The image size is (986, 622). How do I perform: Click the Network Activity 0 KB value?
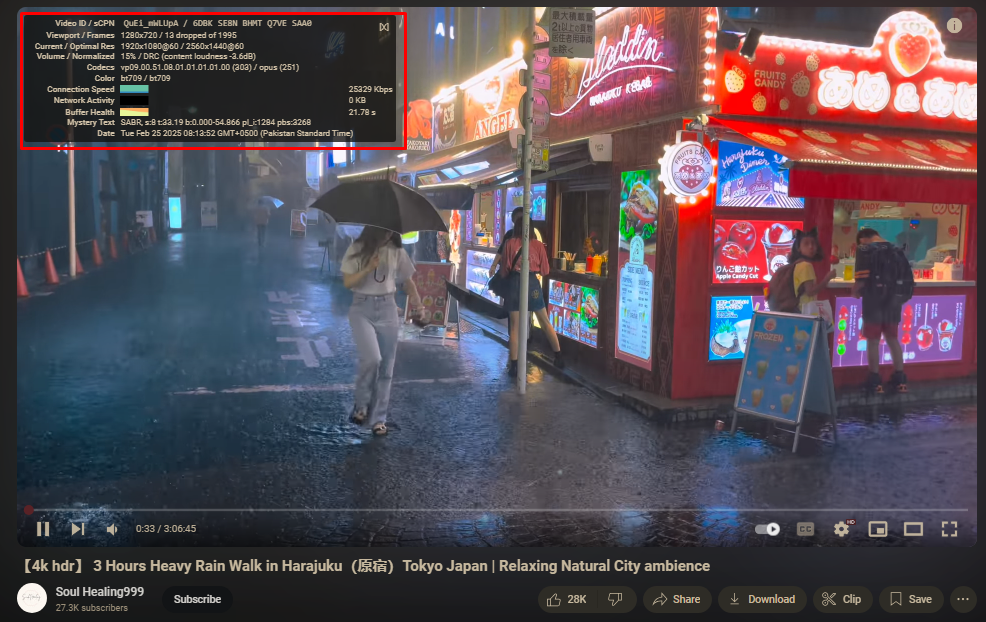pyautogui.click(x=357, y=100)
